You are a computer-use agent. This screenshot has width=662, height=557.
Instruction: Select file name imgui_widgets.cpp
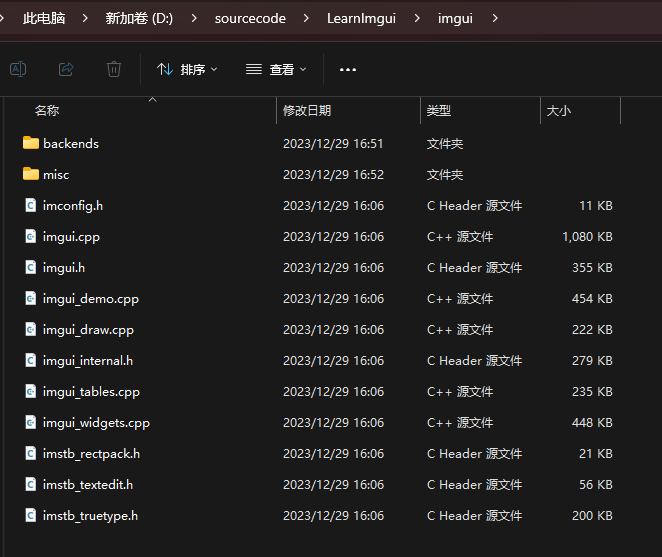click(x=96, y=423)
